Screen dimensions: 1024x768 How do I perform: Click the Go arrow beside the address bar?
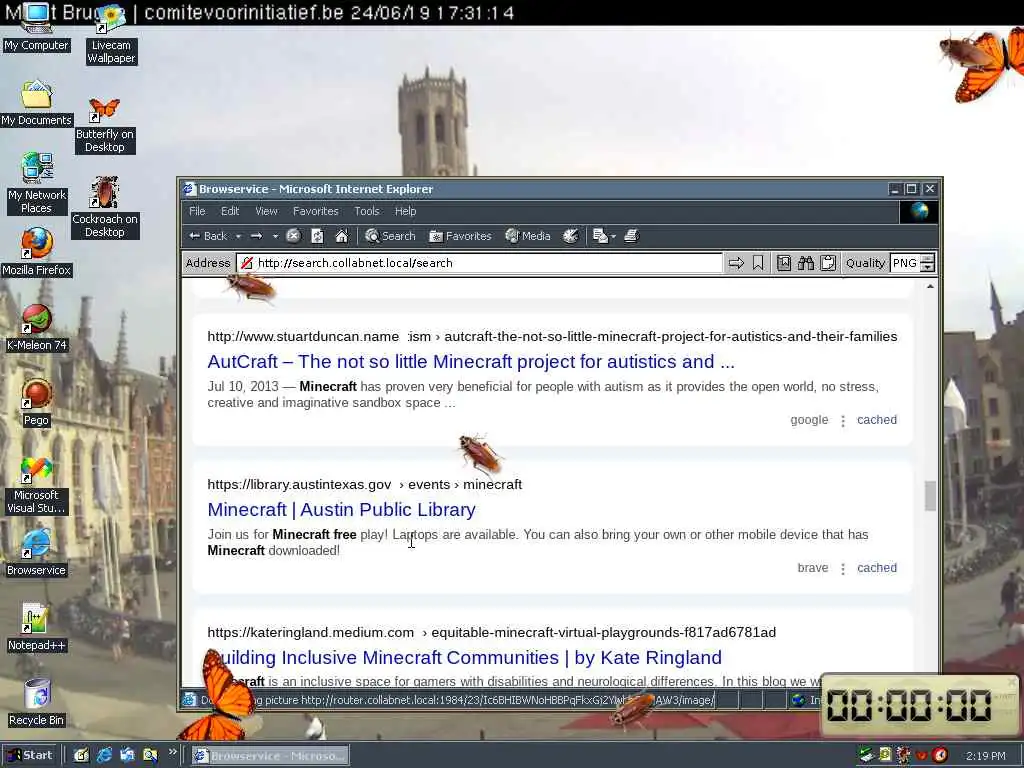click(x=736, y=263)
